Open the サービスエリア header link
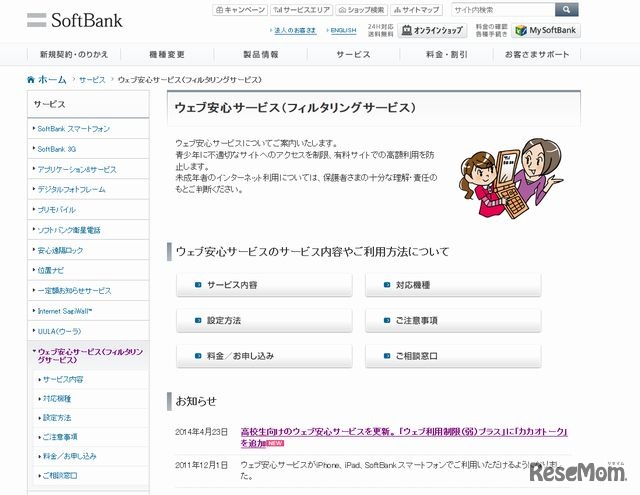The width and height of the screenshot is (640, 495). pyautogui.click(x=302, y=10)
